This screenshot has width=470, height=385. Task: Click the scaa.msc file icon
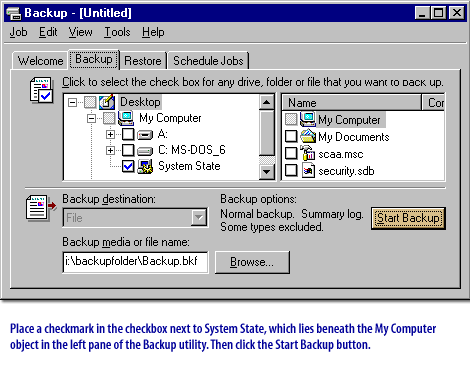pyautogui.click(x=307, y=153)
